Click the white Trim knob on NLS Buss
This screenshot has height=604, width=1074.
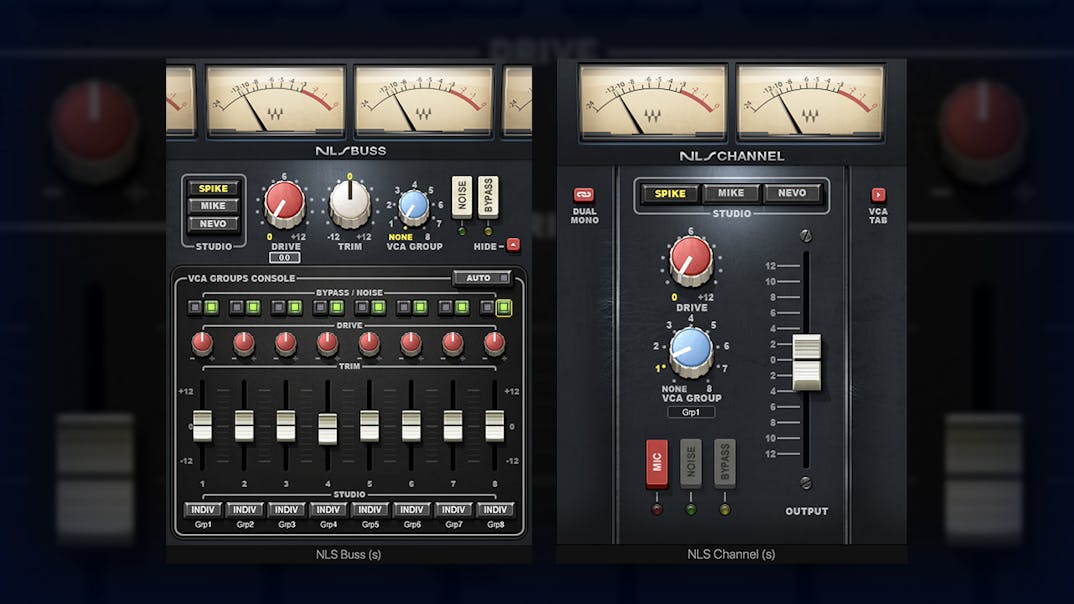point(349,204)
